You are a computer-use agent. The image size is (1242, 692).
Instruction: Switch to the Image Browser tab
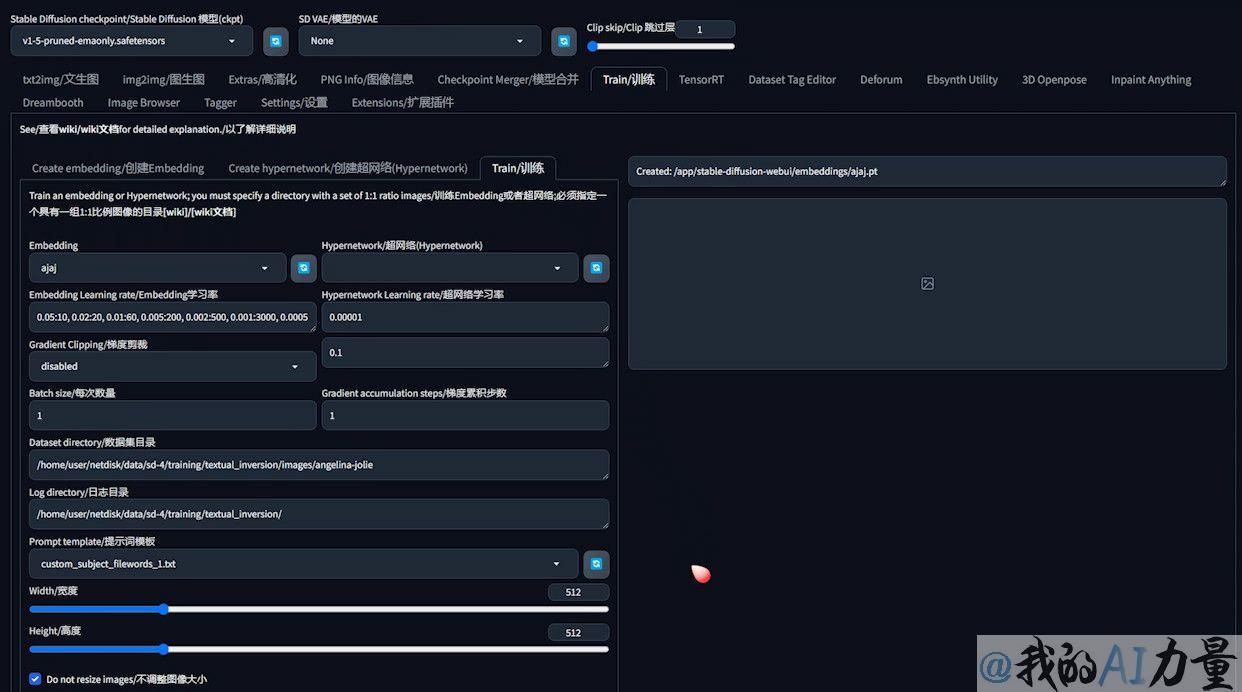tap(144, 103)
